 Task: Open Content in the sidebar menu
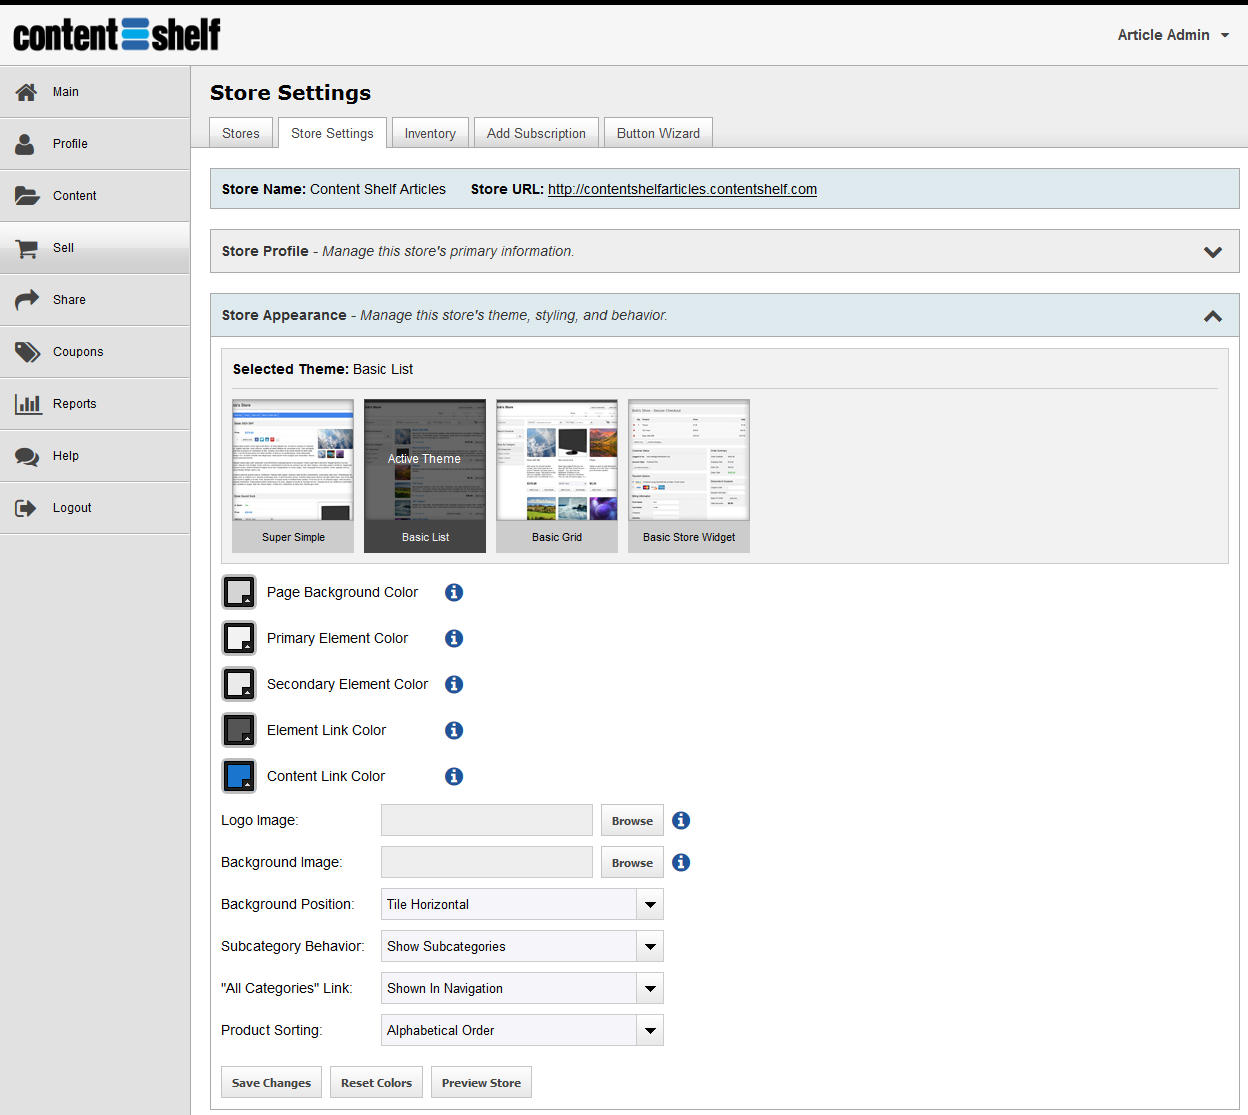tap(95, 196)
